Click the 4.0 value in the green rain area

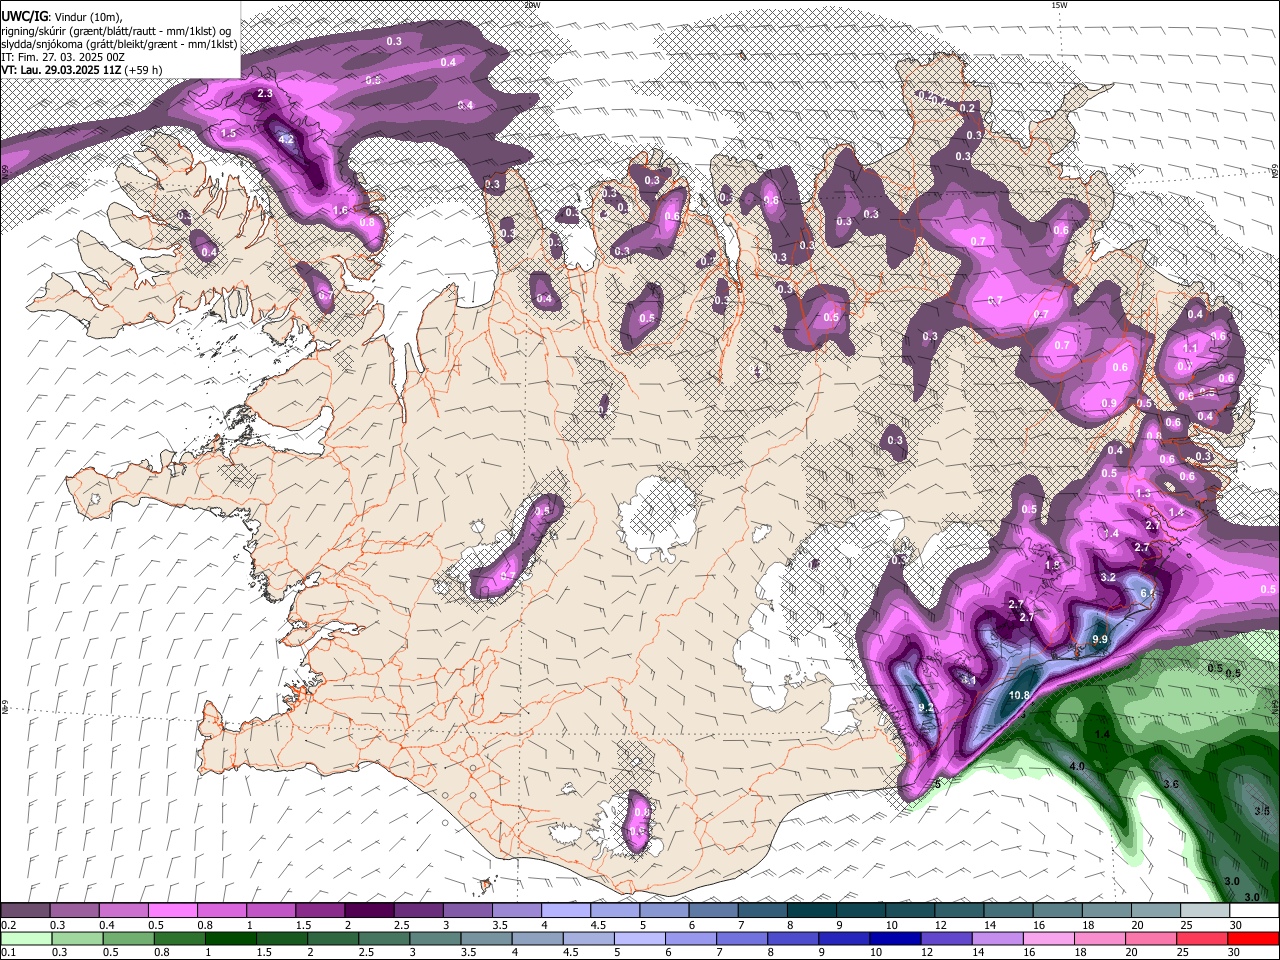point(1077,766)
